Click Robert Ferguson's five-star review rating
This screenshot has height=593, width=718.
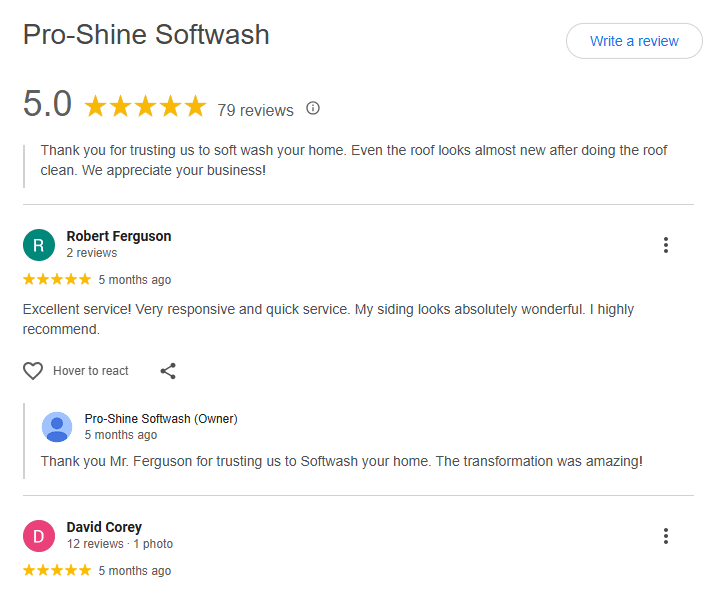[57, 279]
